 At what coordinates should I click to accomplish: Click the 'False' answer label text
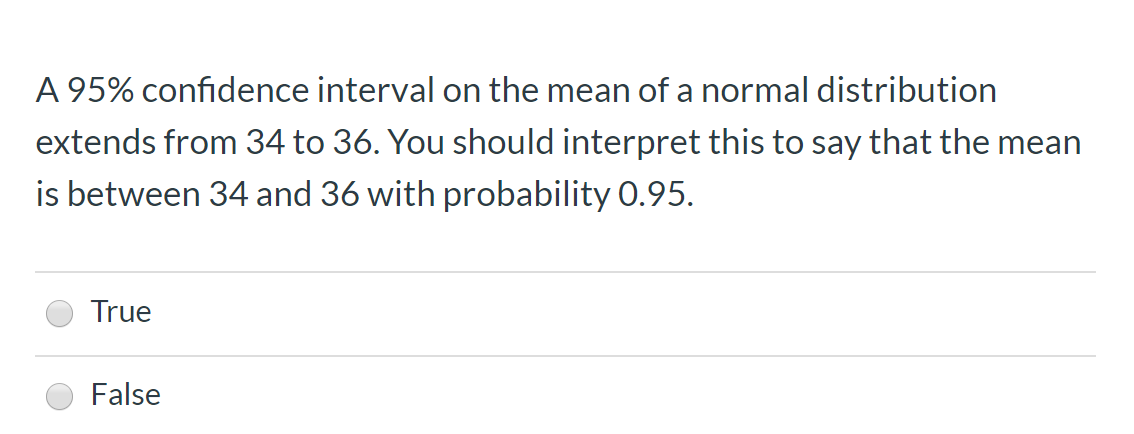pos(126,395)
